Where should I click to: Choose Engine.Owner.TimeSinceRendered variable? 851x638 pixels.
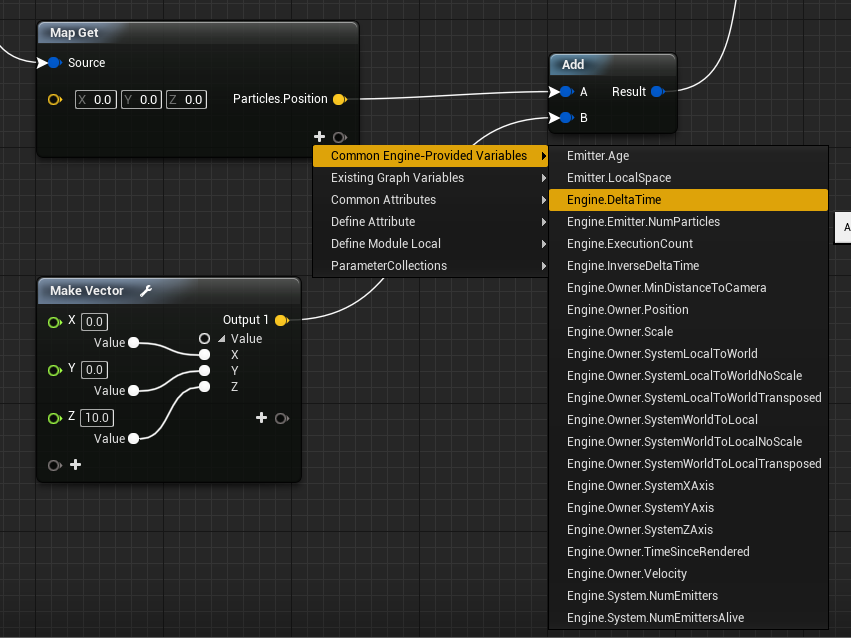click(x=689, y=552)
